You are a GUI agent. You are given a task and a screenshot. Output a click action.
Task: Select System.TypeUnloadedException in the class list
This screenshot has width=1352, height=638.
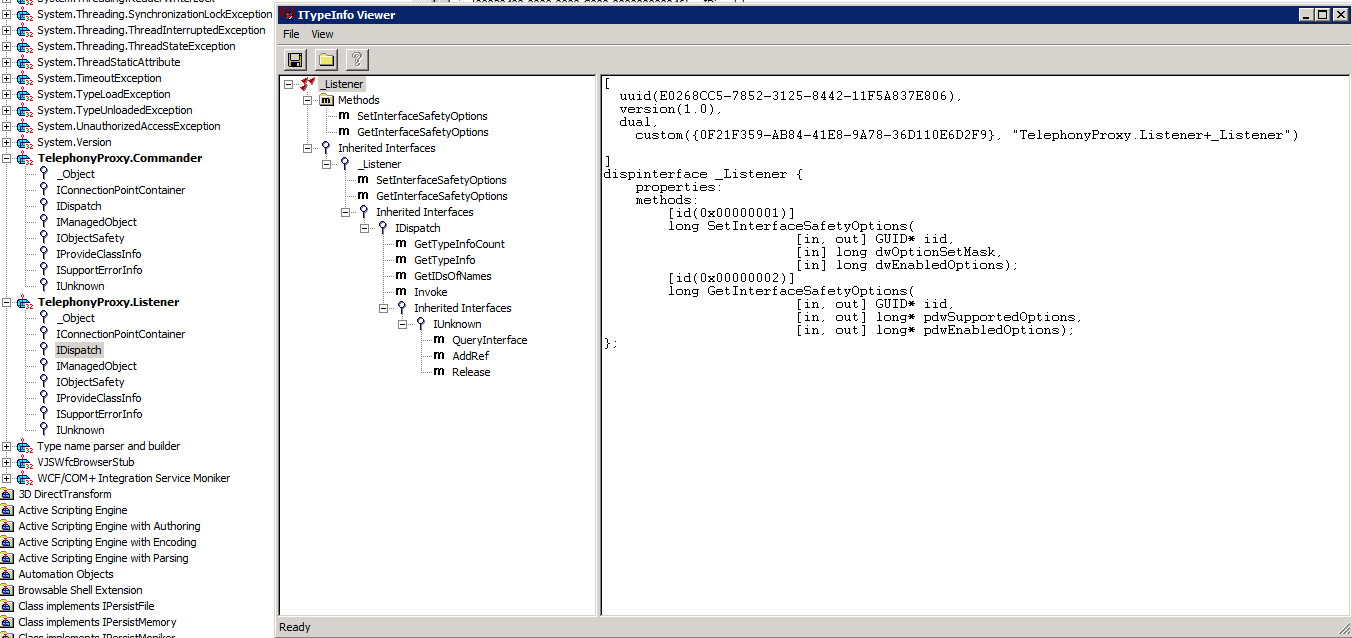coord(115,110)
